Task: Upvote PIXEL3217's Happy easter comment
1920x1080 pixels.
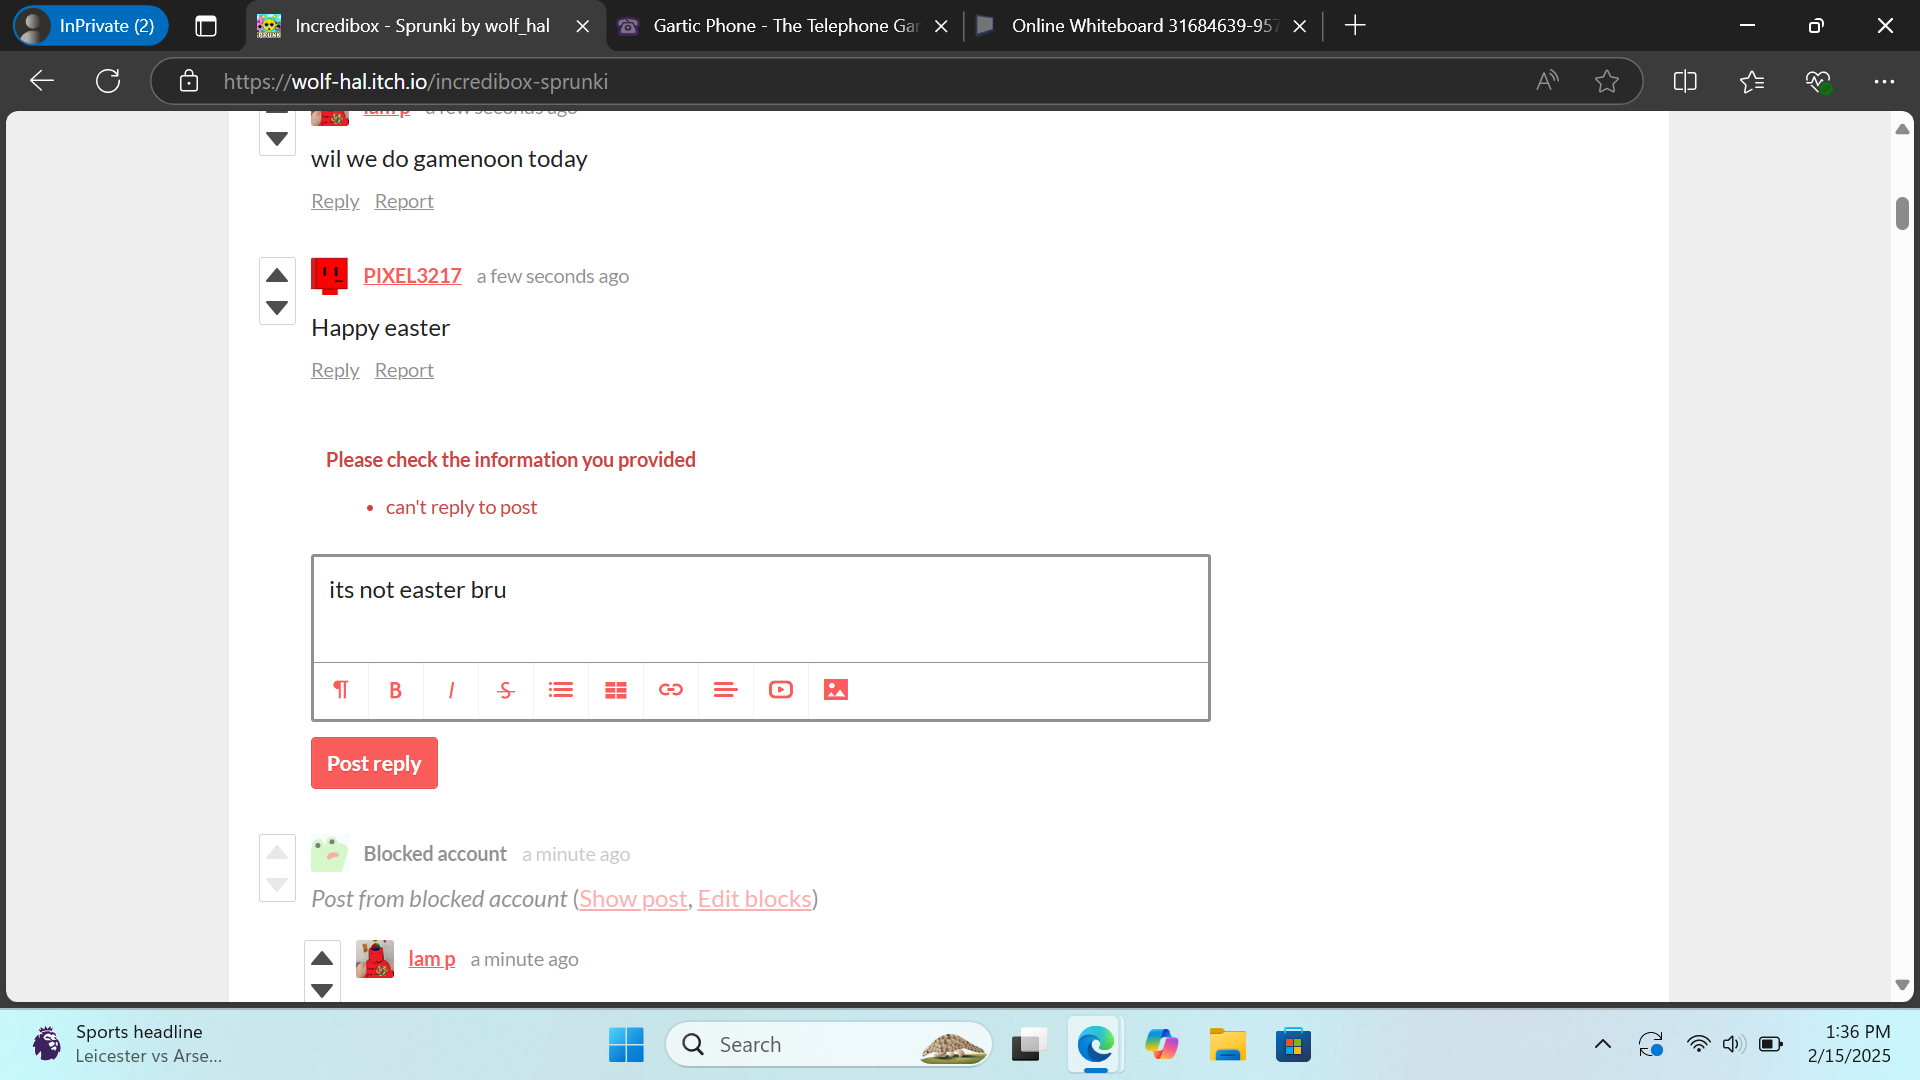Action: [x=277, y=276]
